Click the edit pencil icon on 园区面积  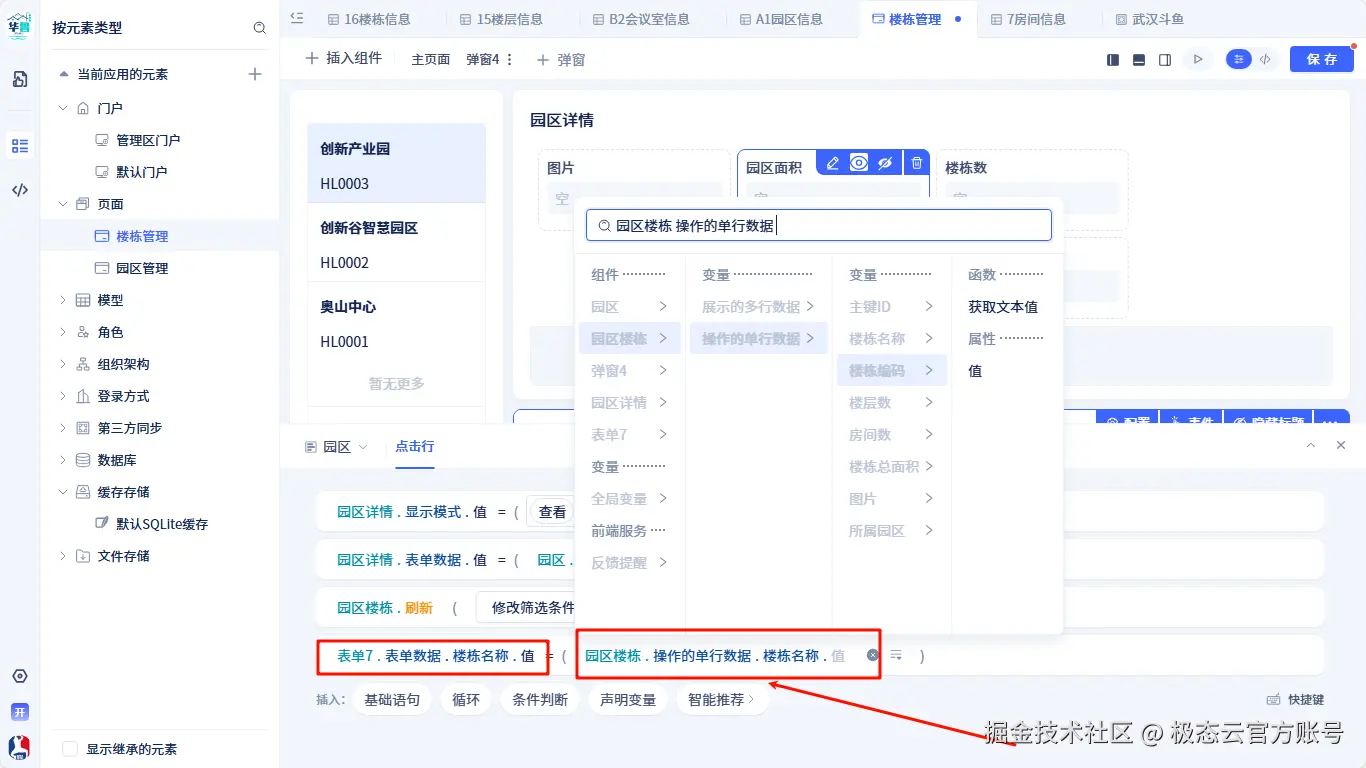(x=832, y=163)
